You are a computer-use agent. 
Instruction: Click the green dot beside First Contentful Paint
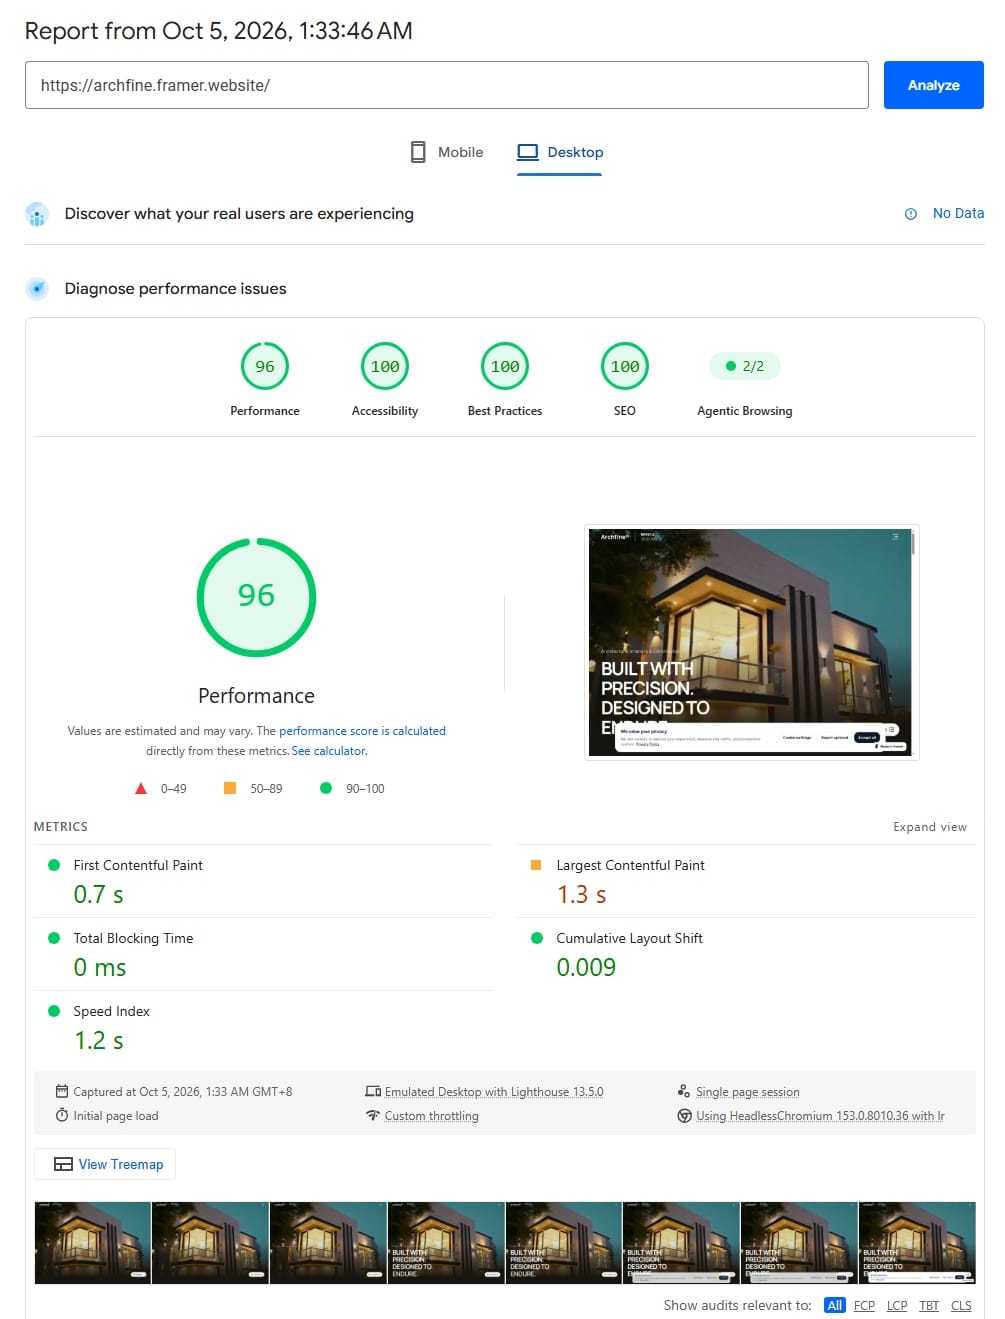coord(54,865)
